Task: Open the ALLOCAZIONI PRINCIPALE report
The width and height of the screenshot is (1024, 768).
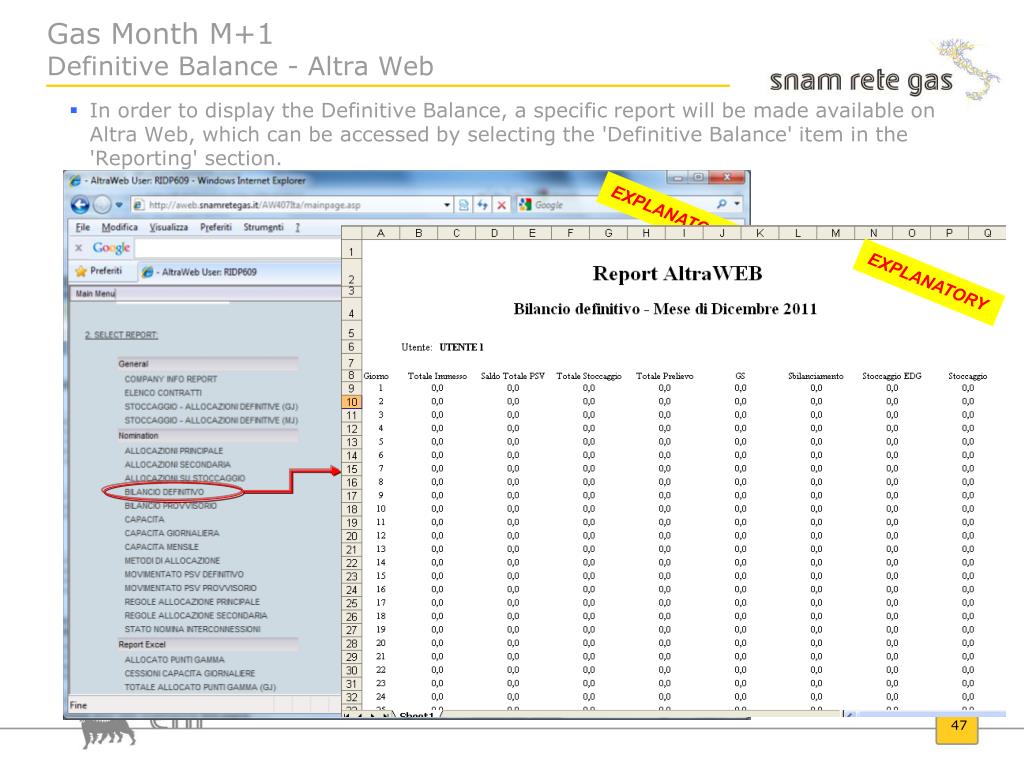Action: [x=173, y=451]
